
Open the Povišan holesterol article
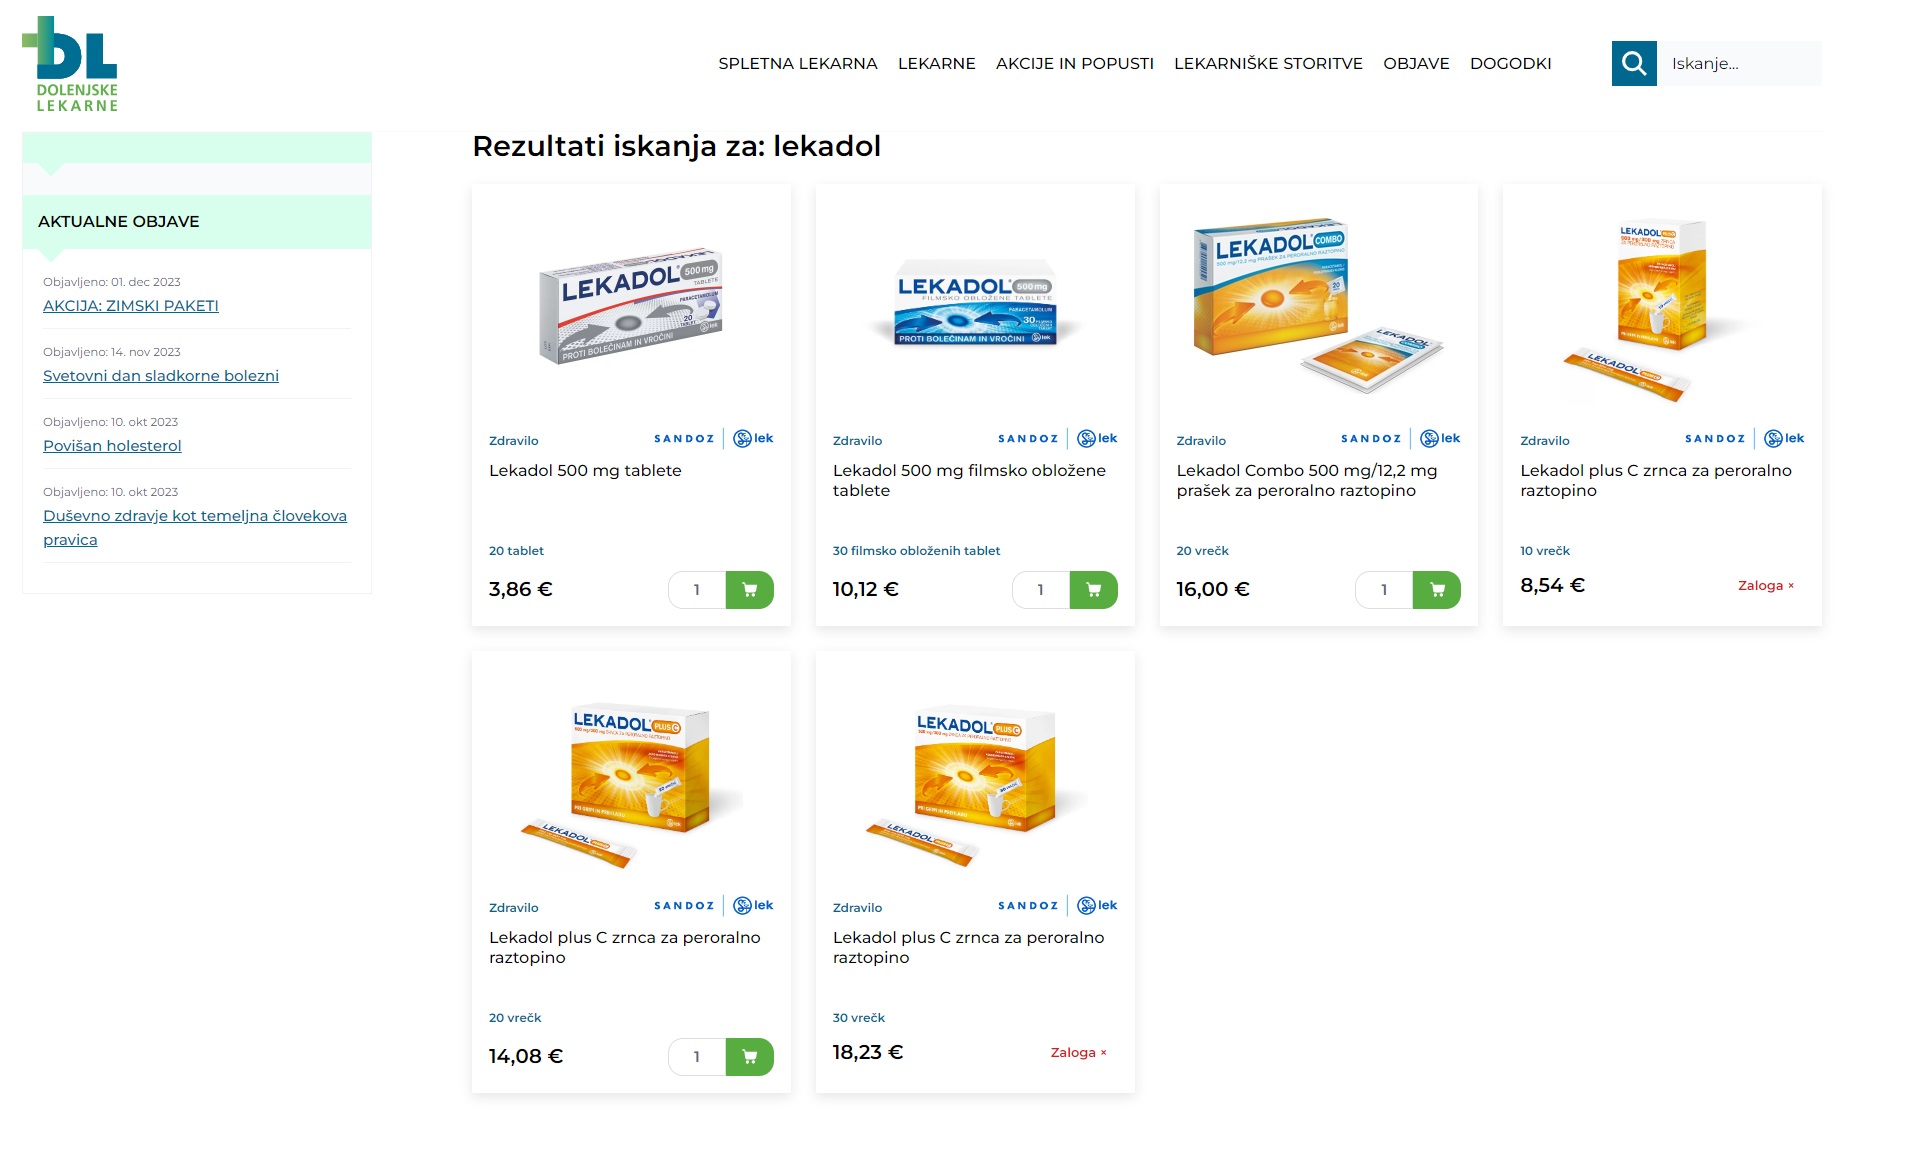[112, 446]
